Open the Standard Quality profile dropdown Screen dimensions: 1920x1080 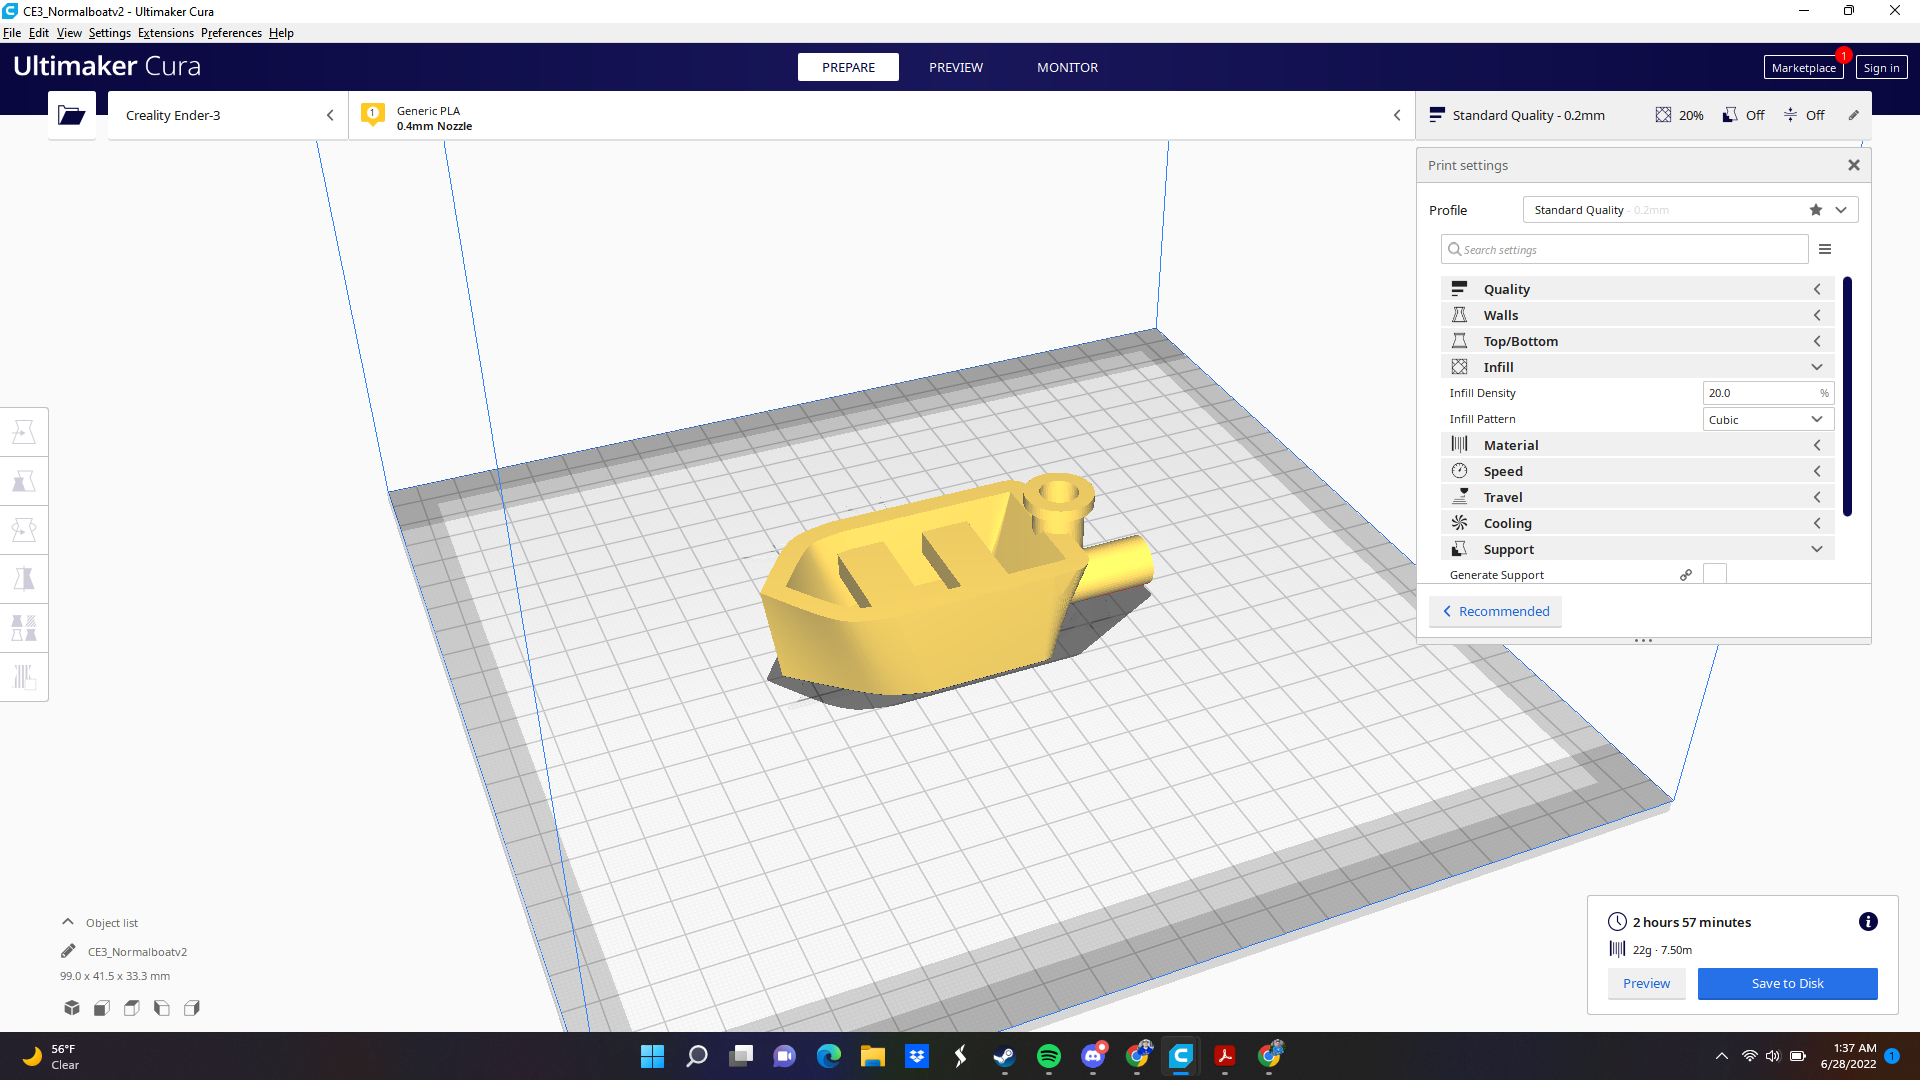tap(1690, 210)
